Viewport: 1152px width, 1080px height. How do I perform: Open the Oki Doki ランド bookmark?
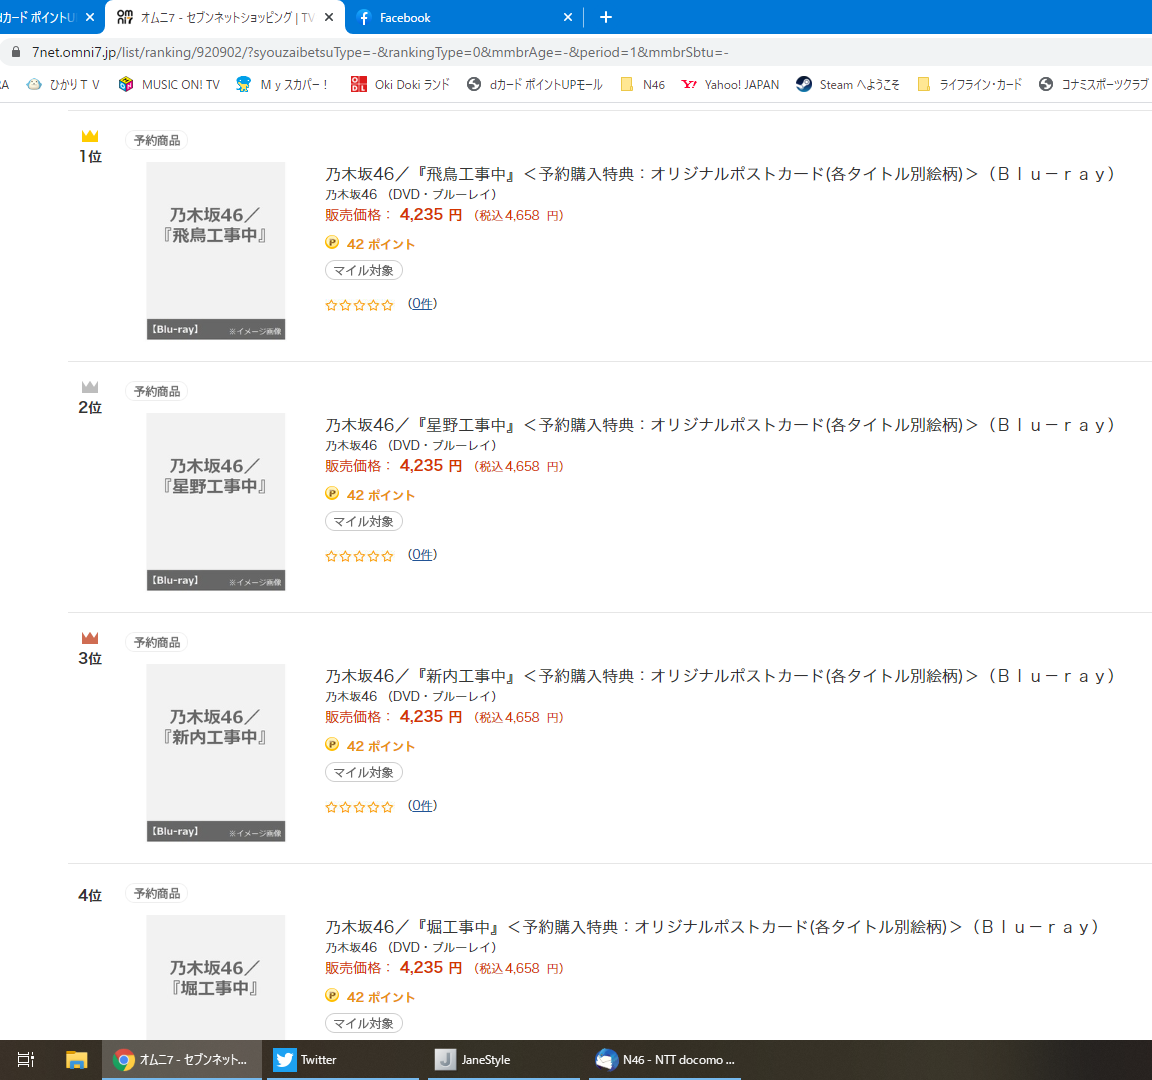pyautogui.click(x=400, y=84)
